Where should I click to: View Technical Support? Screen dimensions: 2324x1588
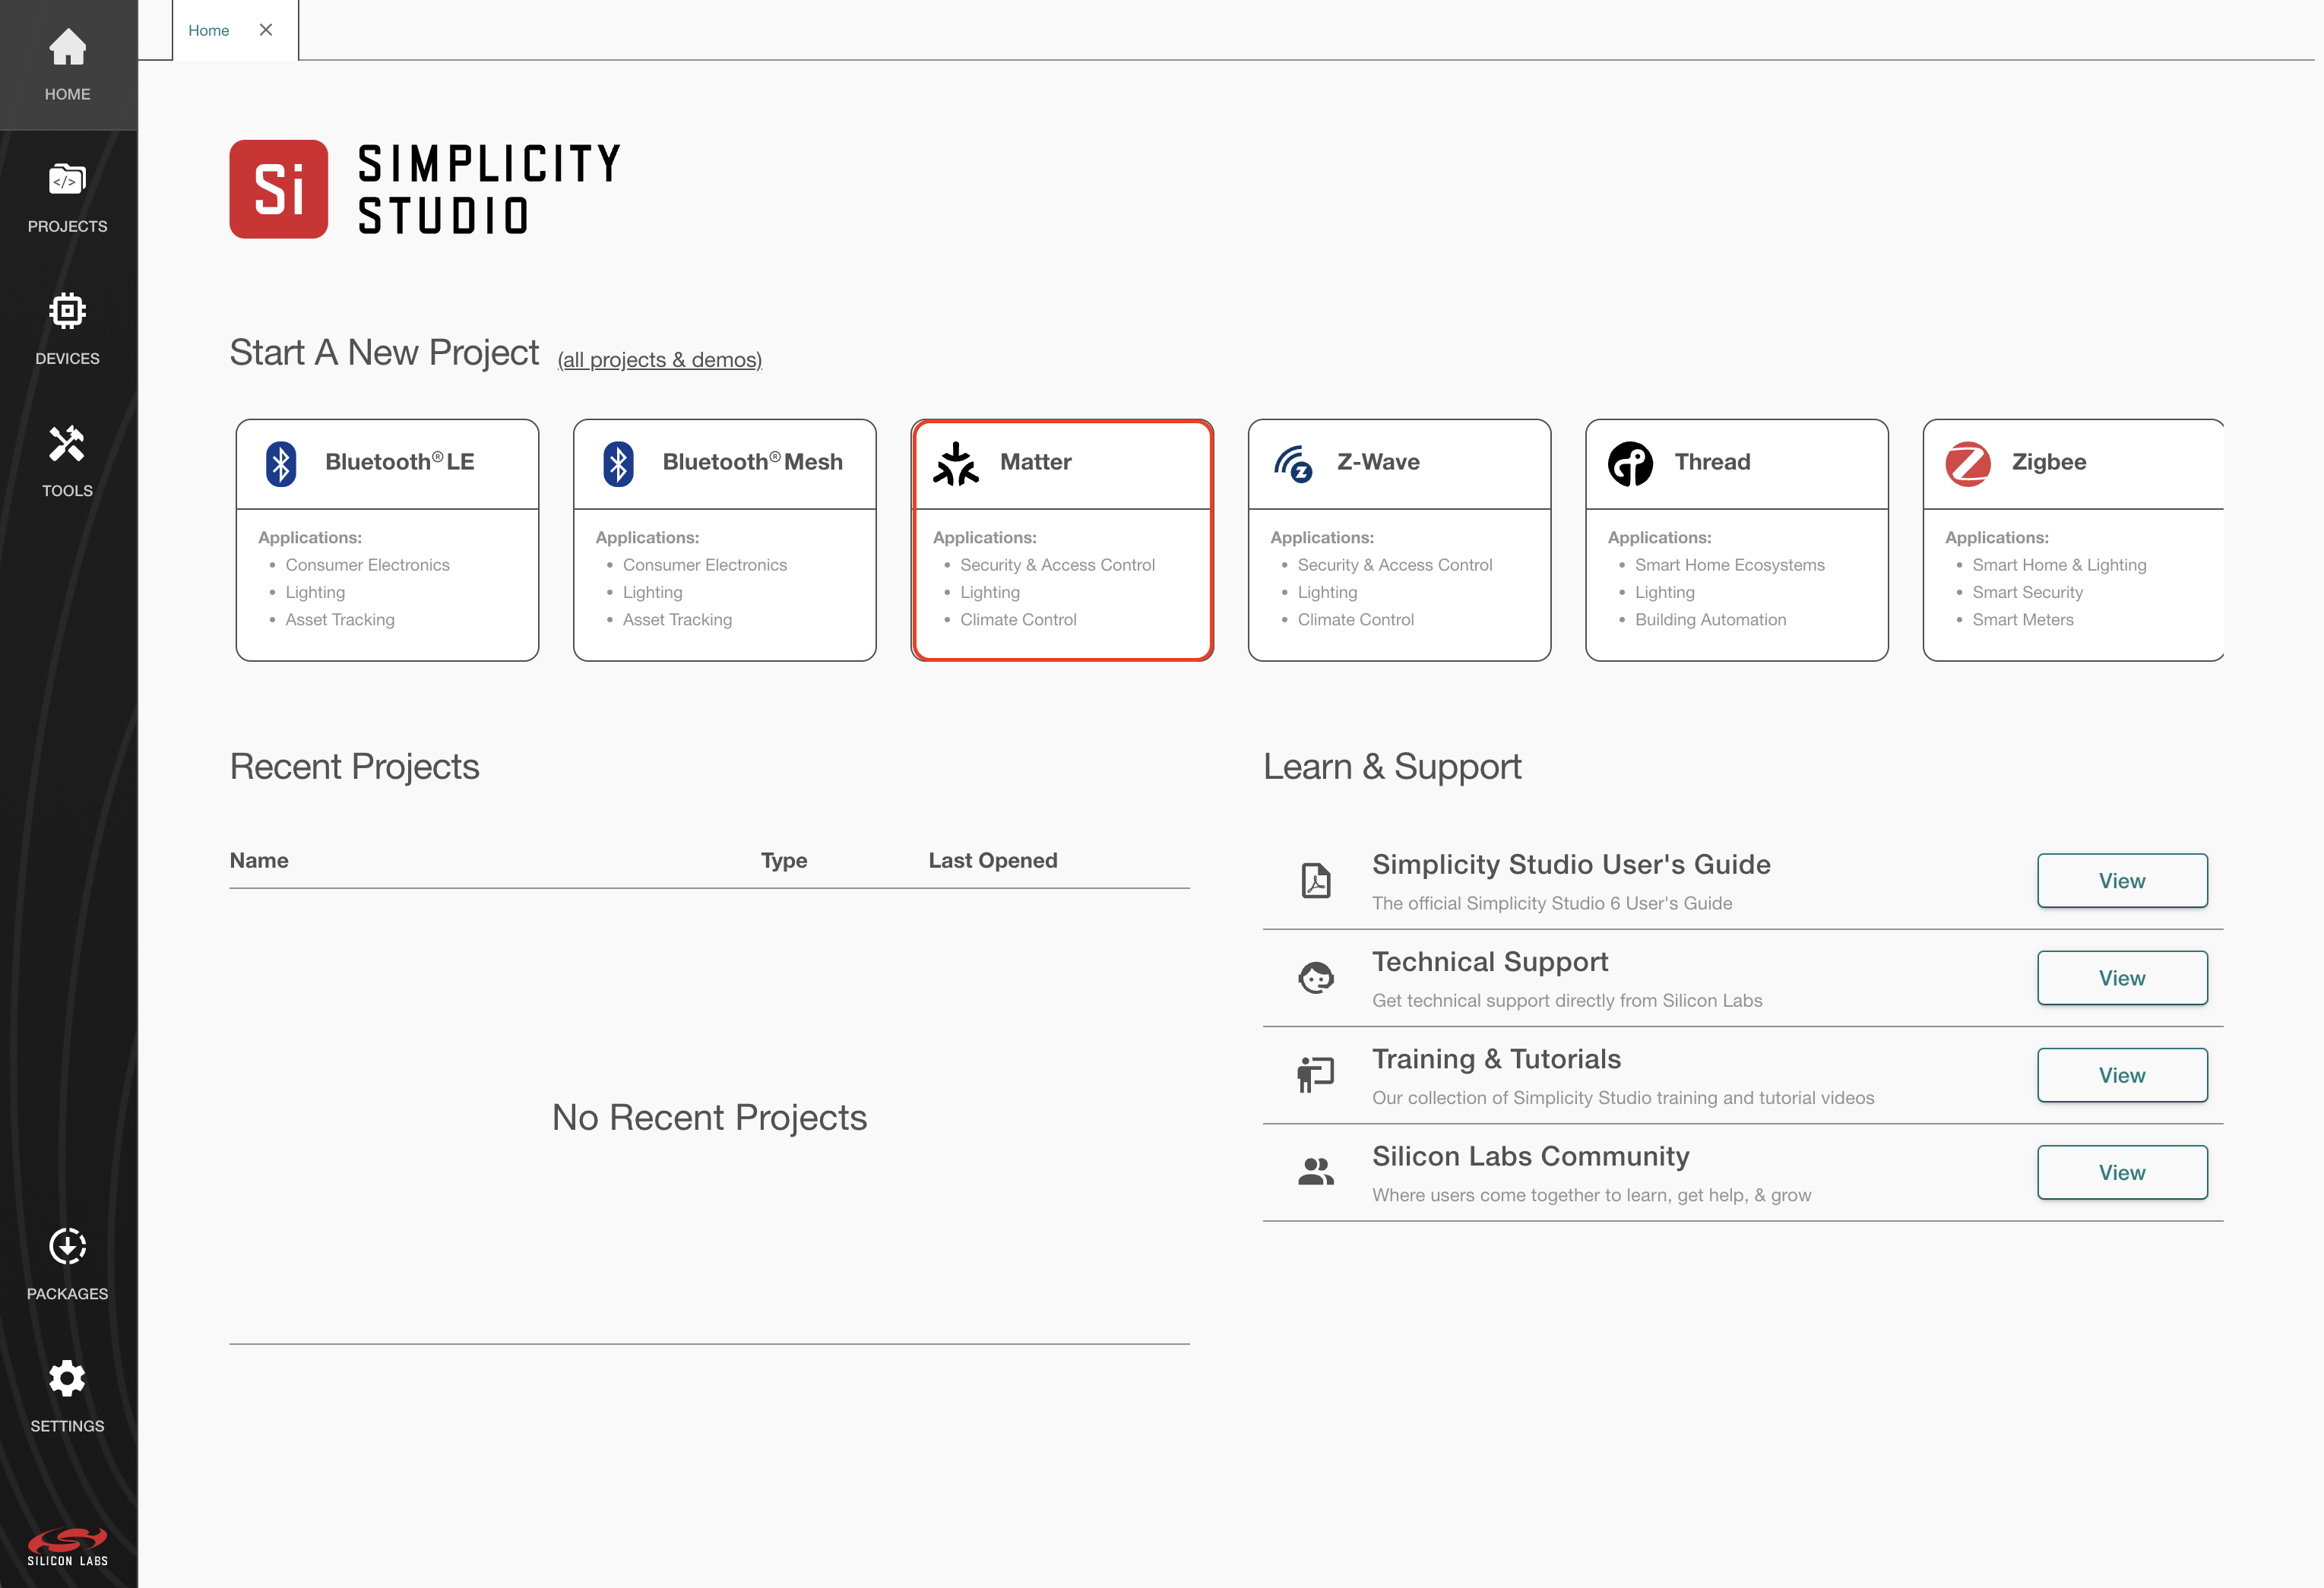(2122, 978)
